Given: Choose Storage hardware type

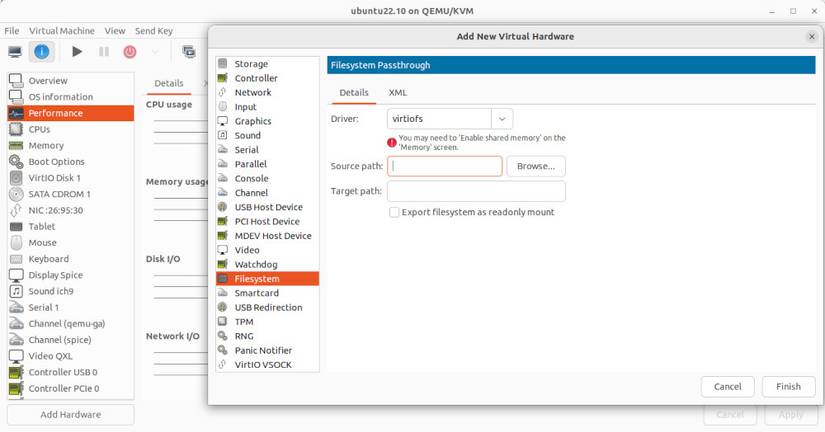Looking at the screenshot, I should [267, 64].
